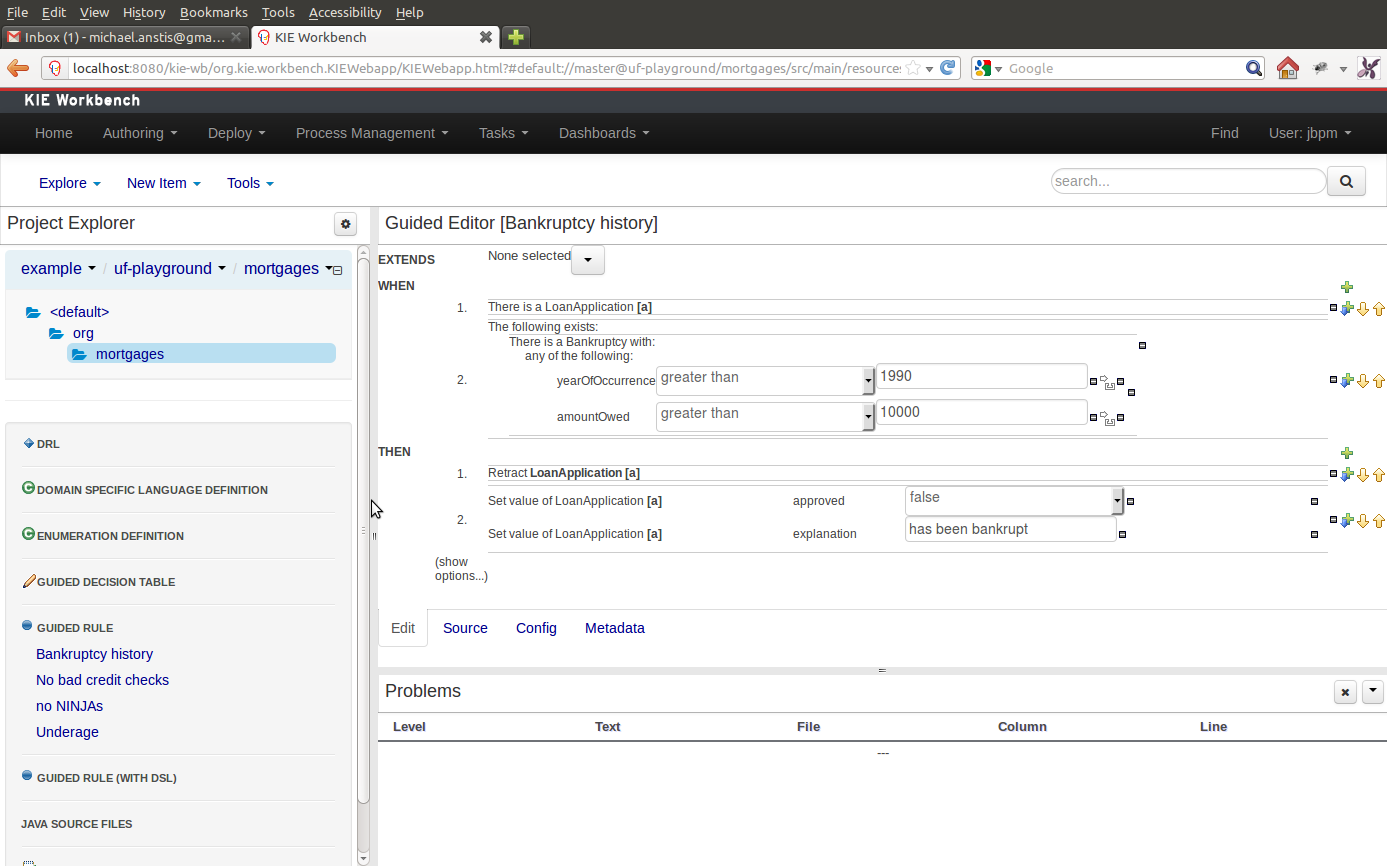
Task: Click green plus to add WHEN condition
Action: point(1346,287)
